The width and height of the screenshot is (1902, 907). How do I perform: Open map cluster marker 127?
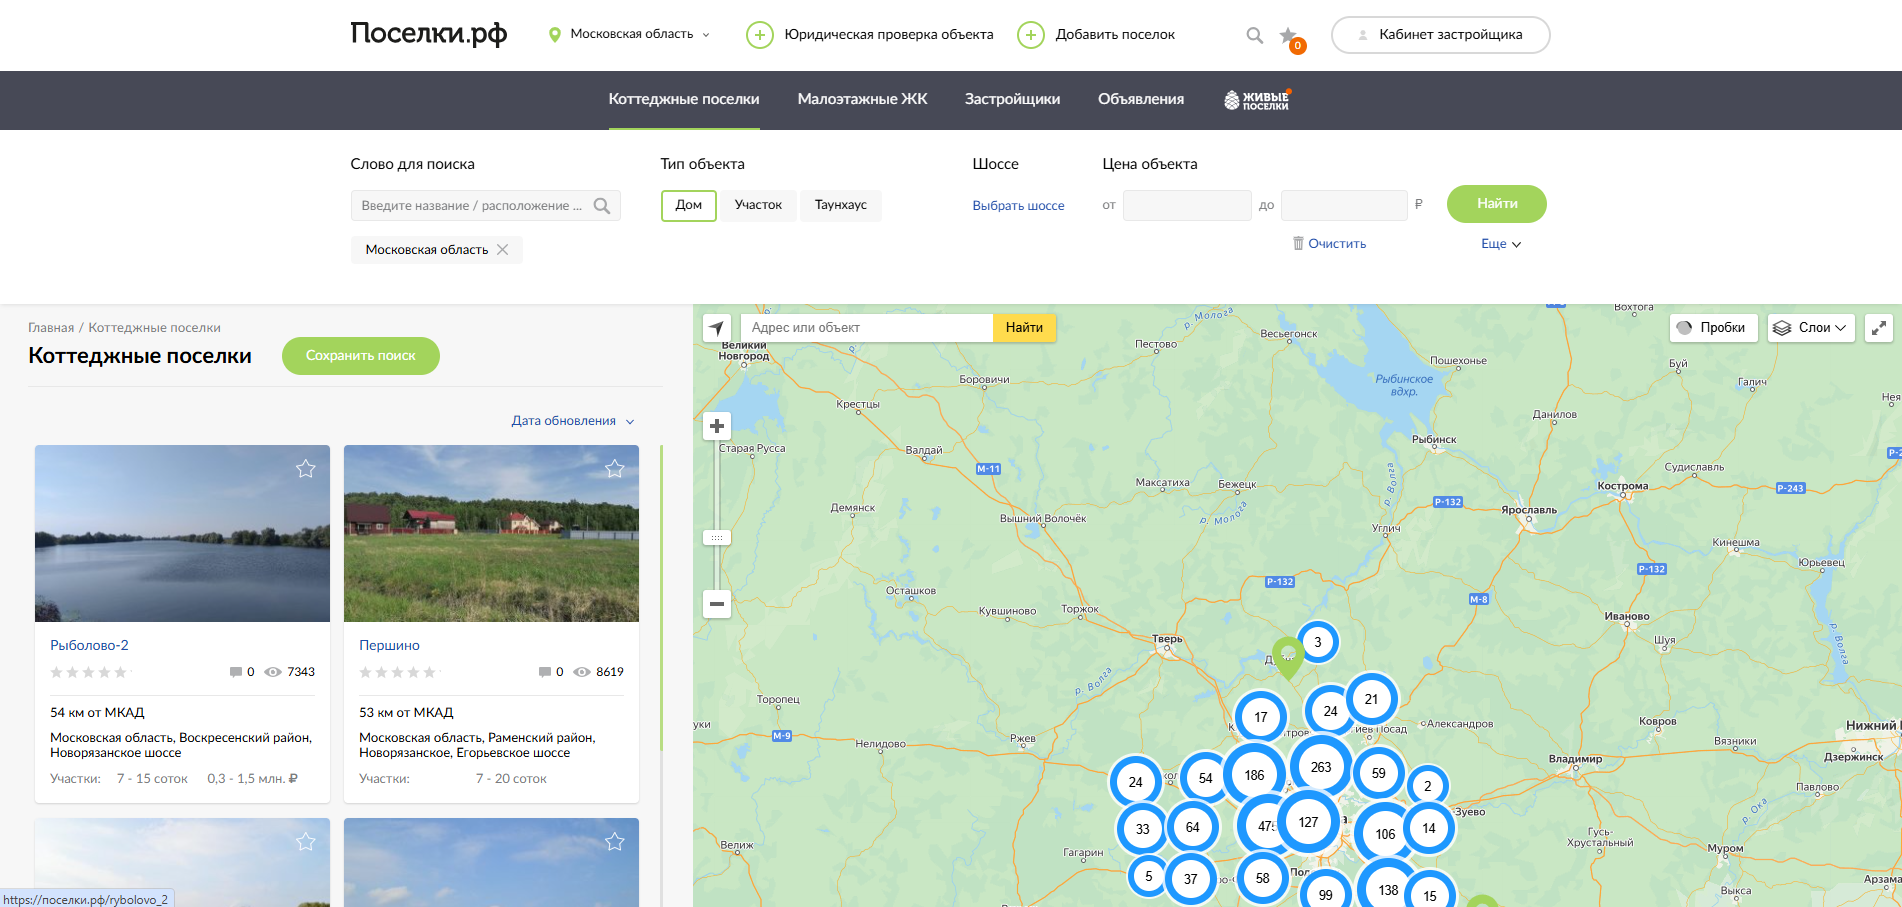pos(1308,822)
